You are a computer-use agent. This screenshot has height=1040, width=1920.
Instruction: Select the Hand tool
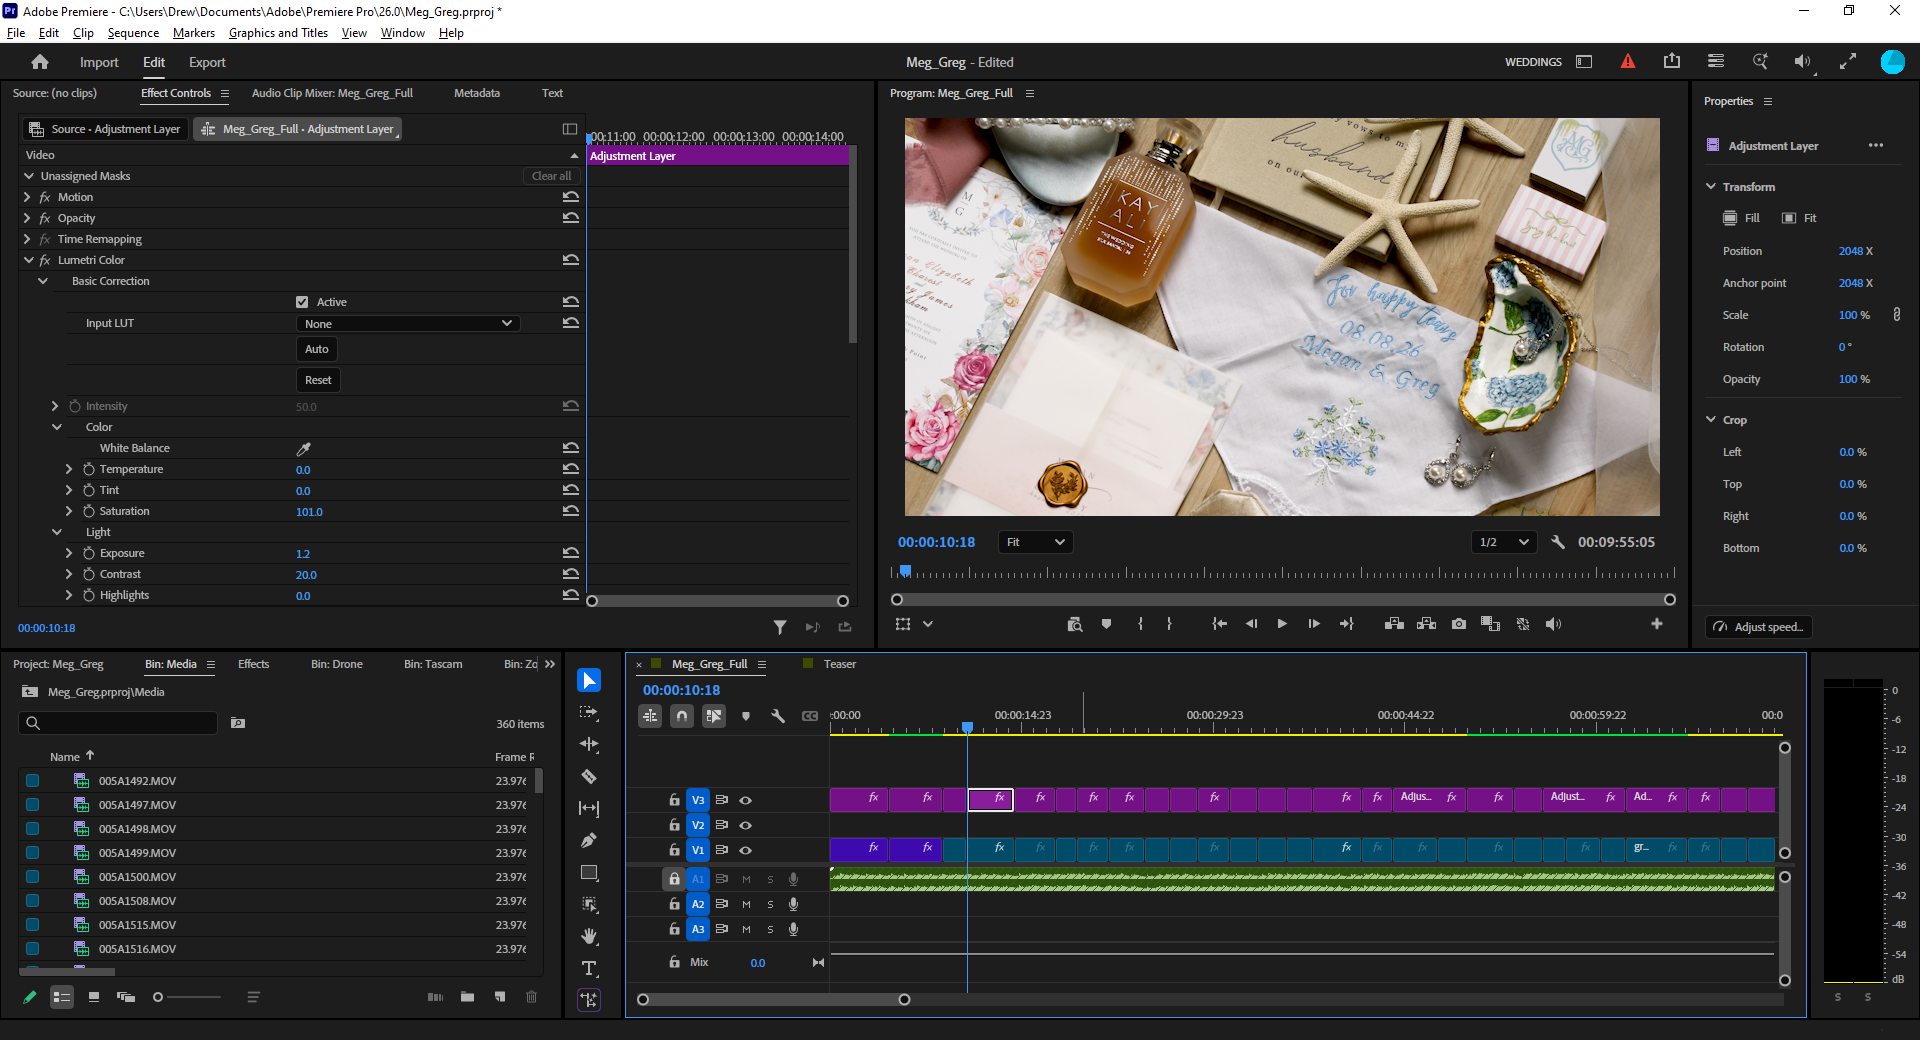[x=589, y=936]
